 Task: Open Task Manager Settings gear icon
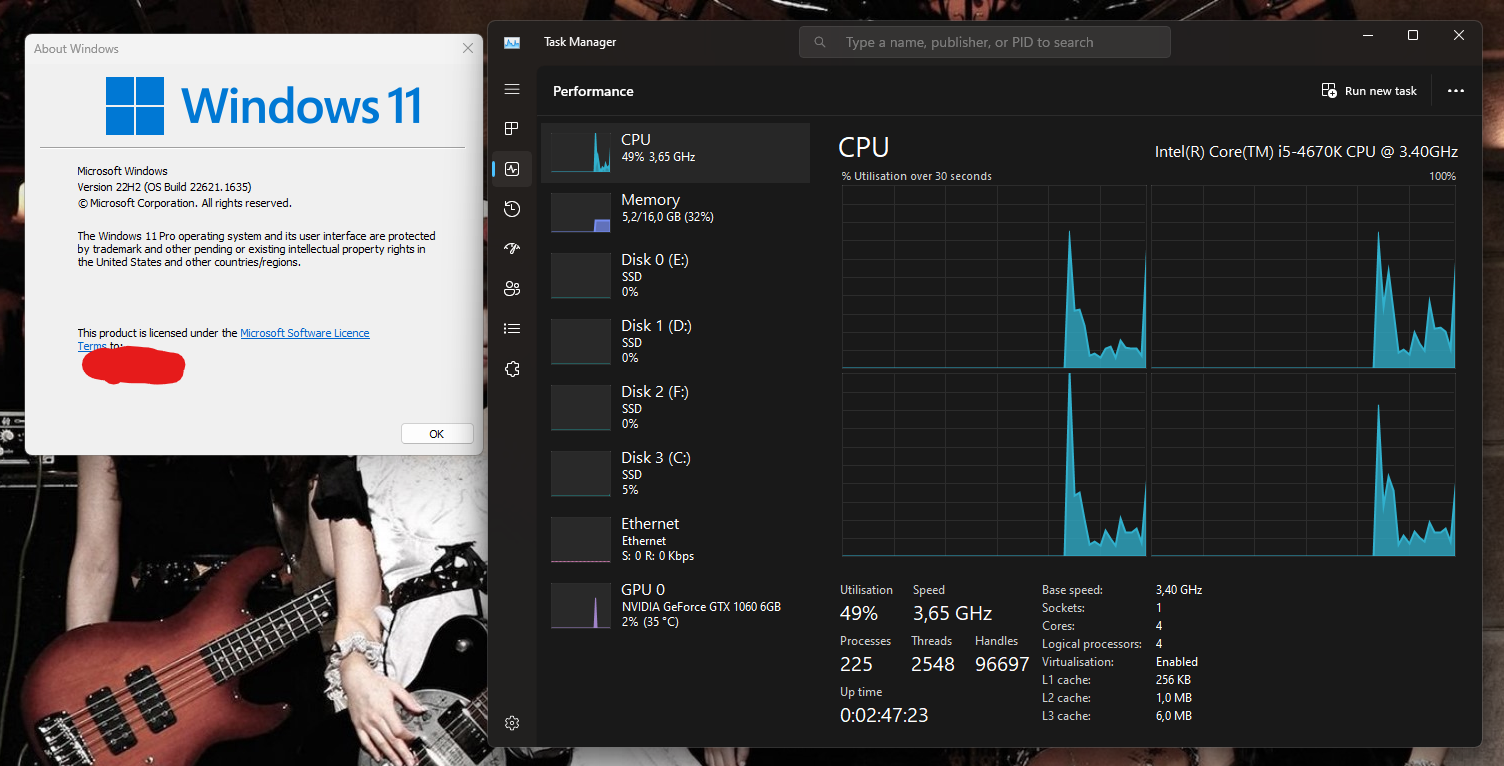(x=512, y=723)
